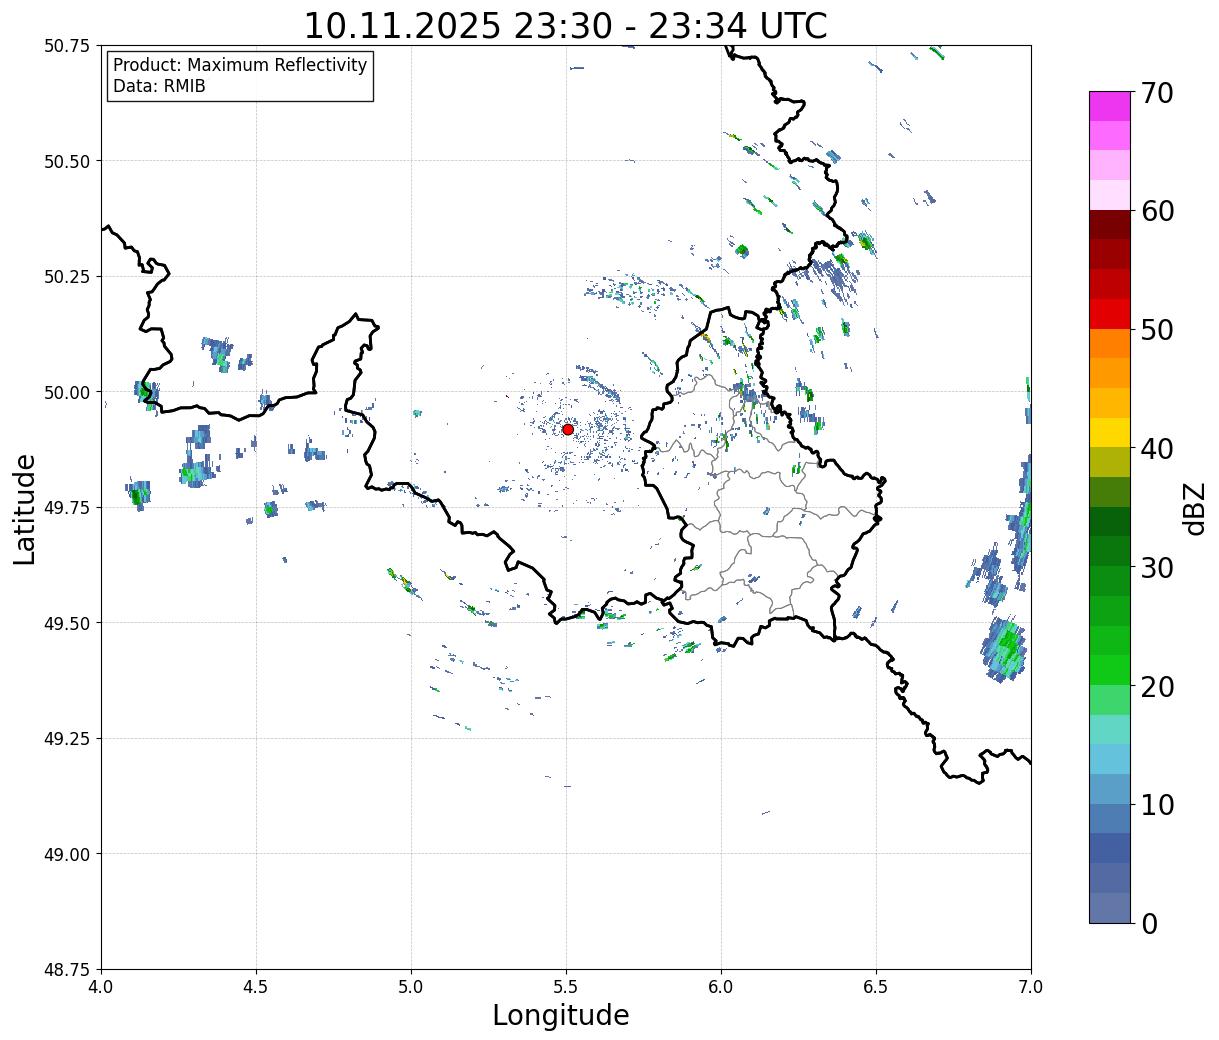The height and width of the screenshot is (1040, 1219).
Task: Click the colorbar tick label 40
Action: 1156,449
